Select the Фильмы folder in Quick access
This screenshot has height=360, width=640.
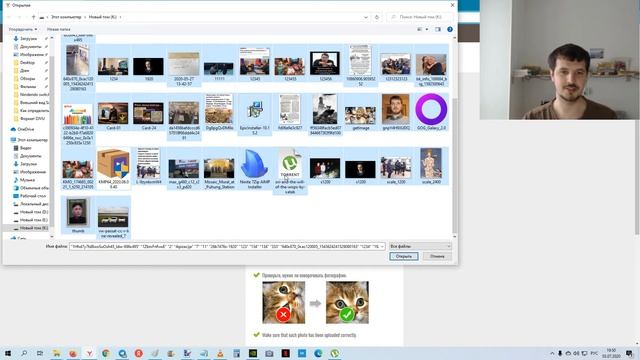pos(28,87)
